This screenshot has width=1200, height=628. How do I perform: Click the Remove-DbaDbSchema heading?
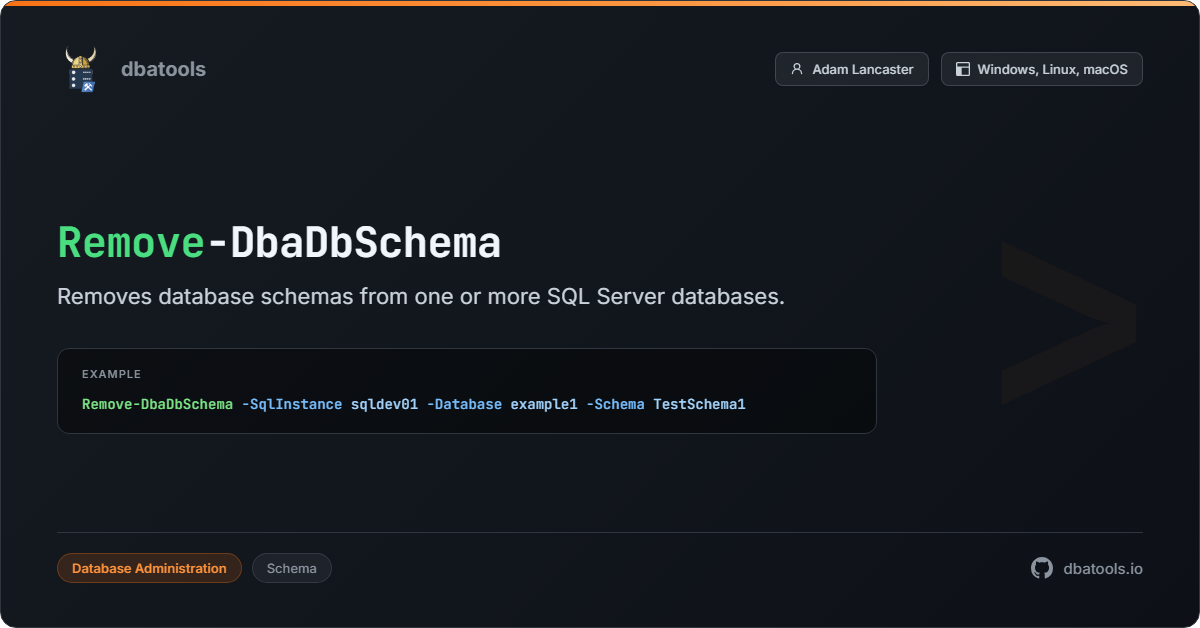pyautogui.click(x=279, y=243)
